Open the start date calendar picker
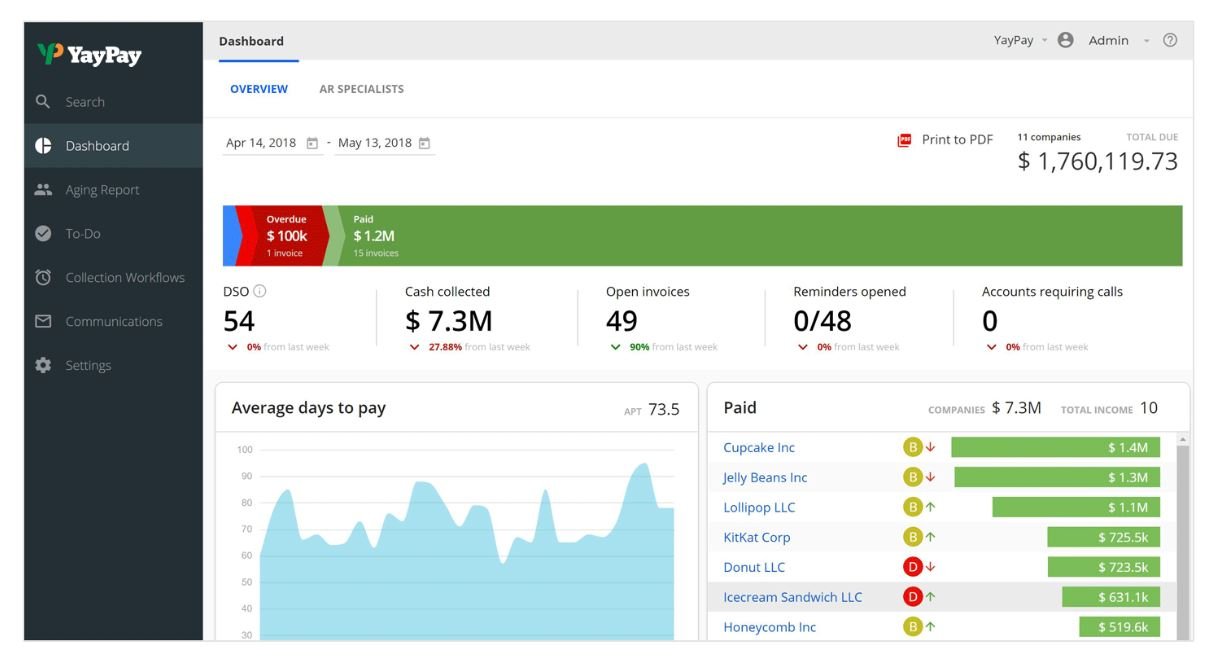Viewport: 1207px width, 661px height. 312,143
